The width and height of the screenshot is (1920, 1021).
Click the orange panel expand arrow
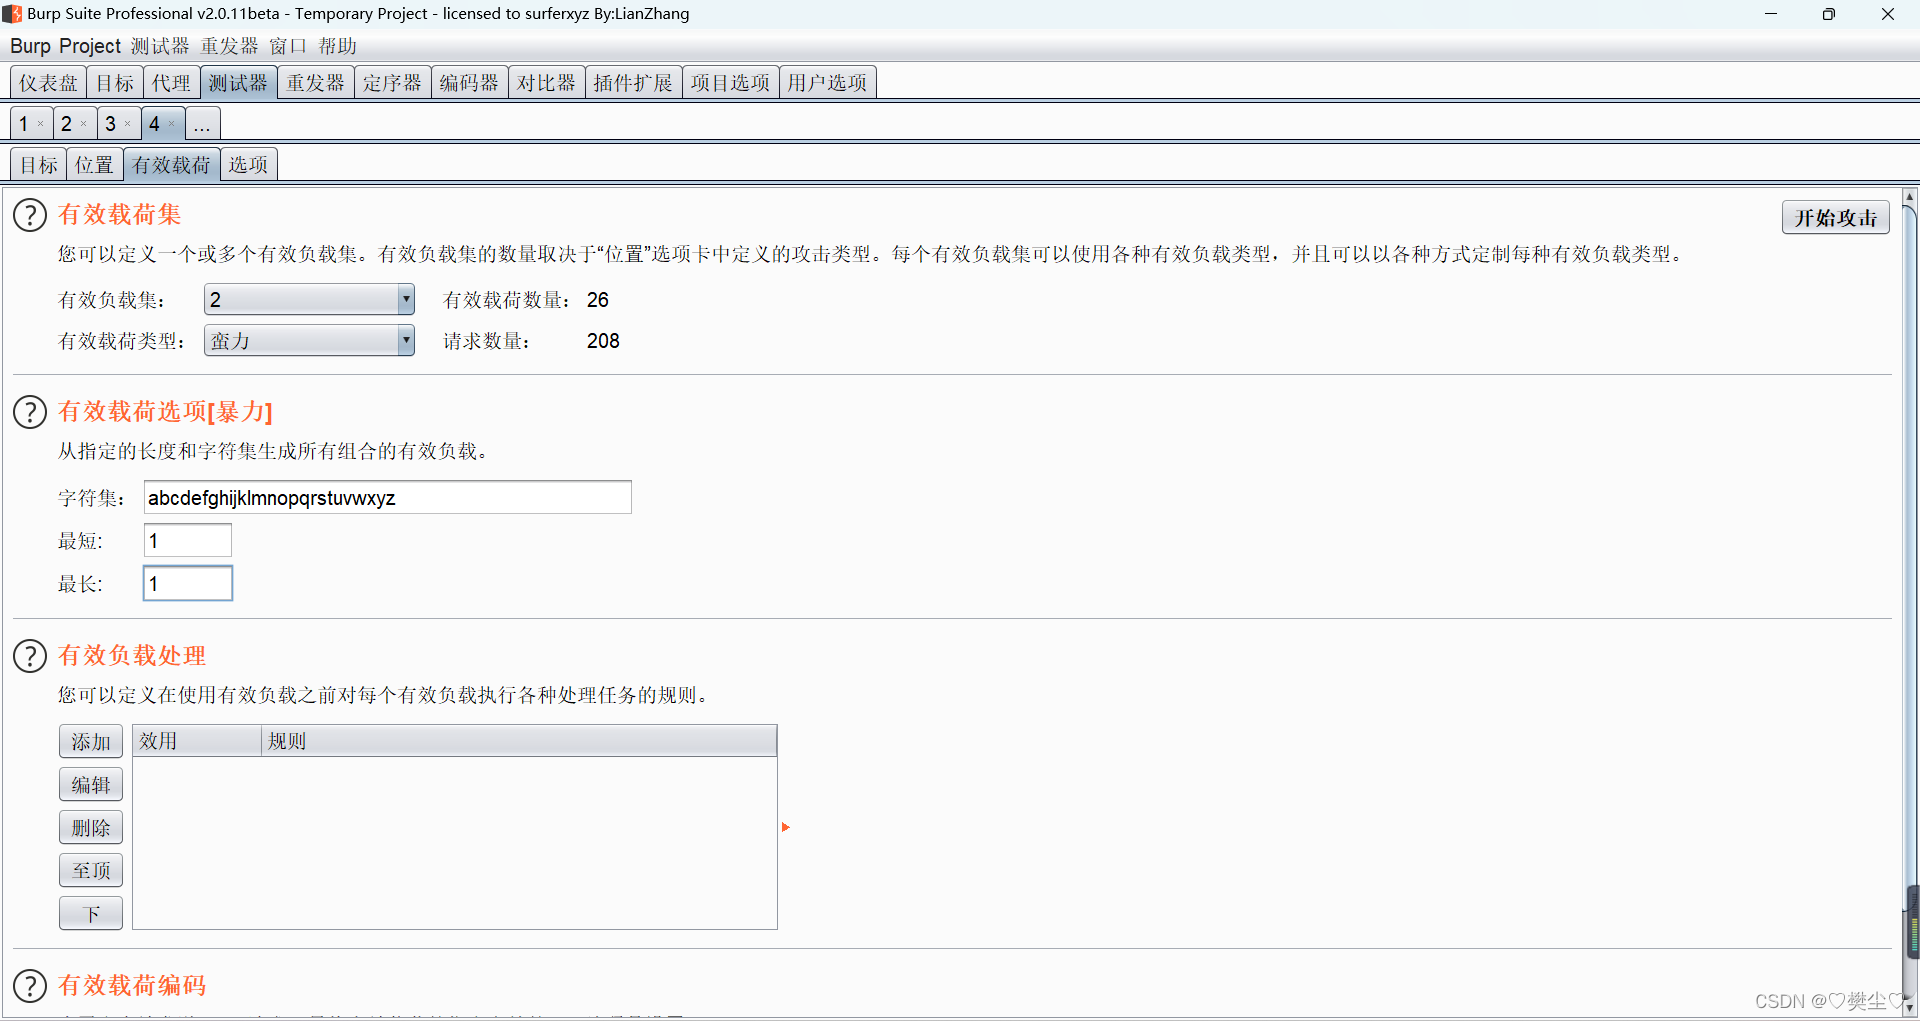pos(786,827)
